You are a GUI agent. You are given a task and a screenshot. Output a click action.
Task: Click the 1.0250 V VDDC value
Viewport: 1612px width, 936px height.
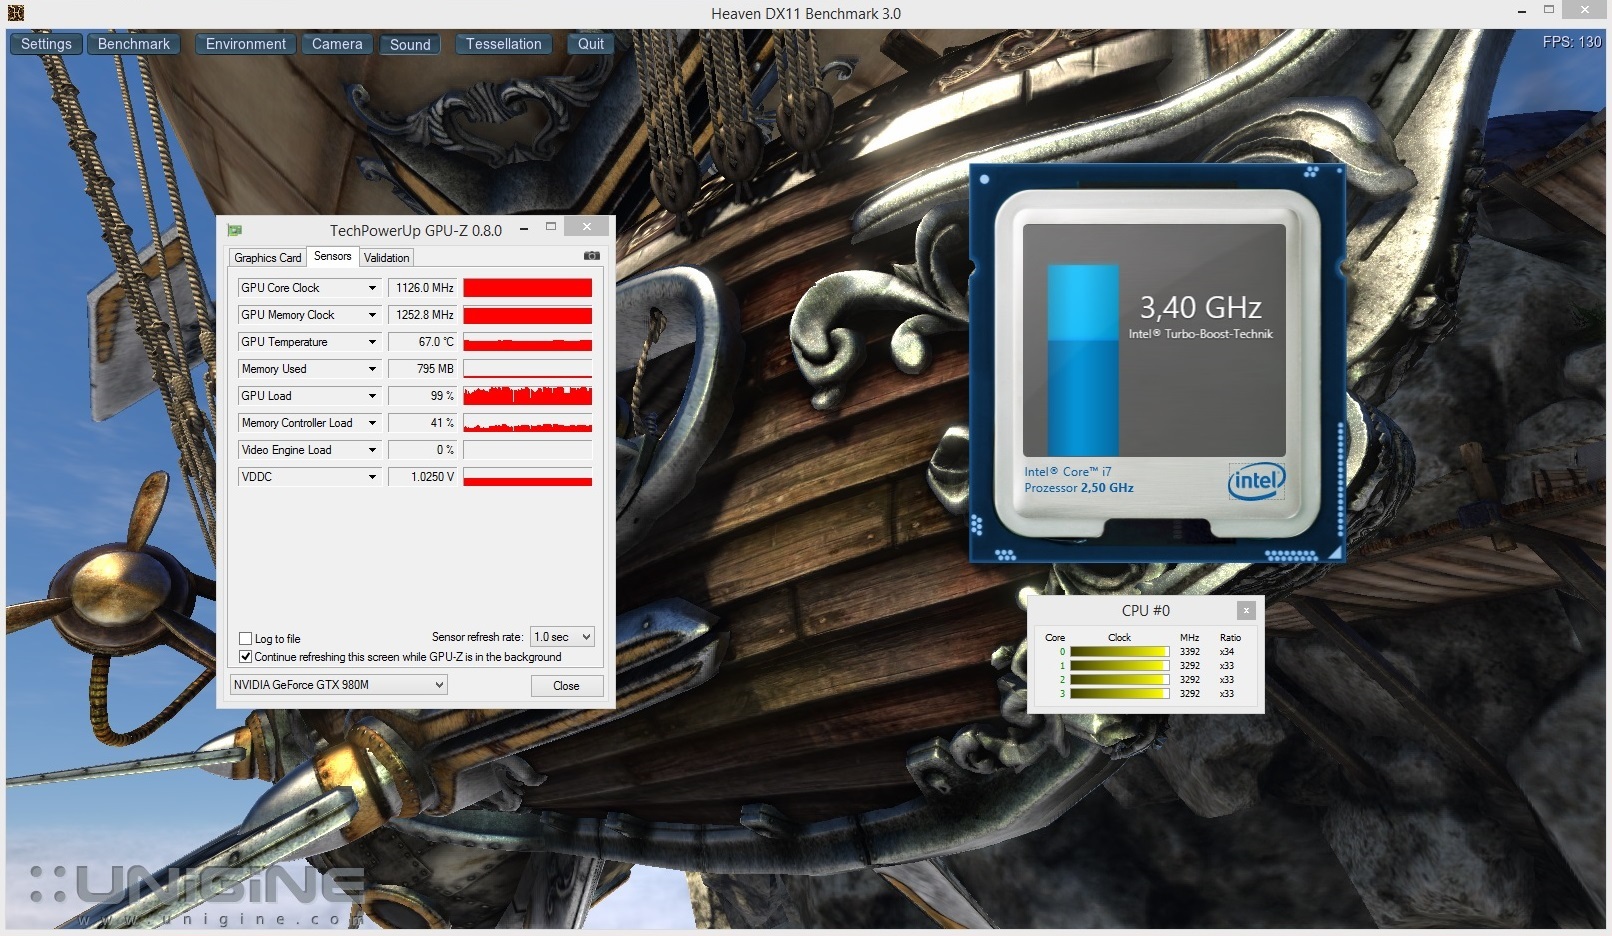(422, 477)
